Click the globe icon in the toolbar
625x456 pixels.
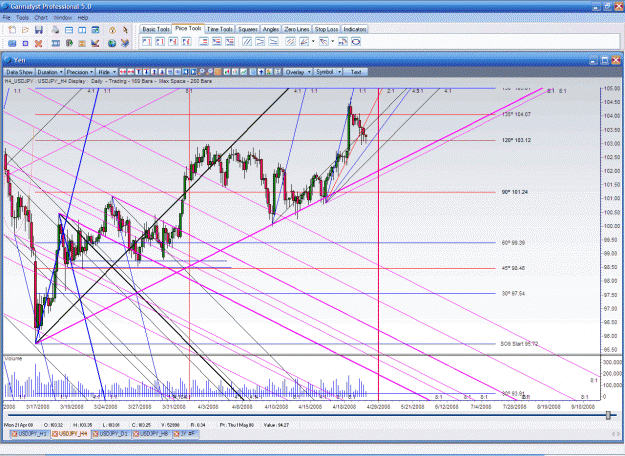click(x=112, y=43)
